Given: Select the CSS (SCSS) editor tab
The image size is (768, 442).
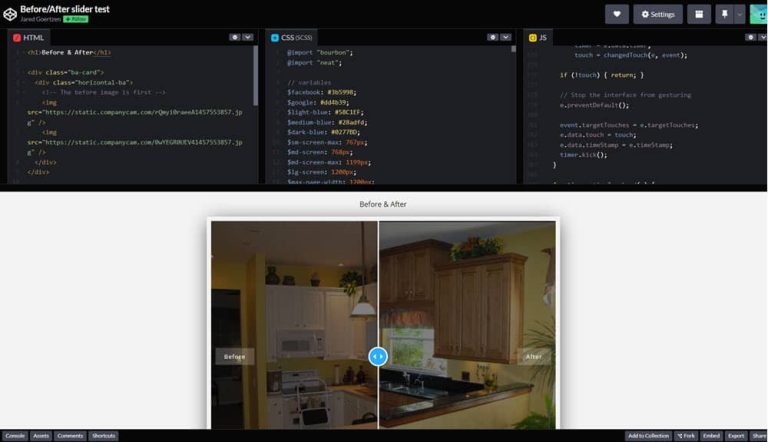Looking at the screenshot, I should pos(292,37).
